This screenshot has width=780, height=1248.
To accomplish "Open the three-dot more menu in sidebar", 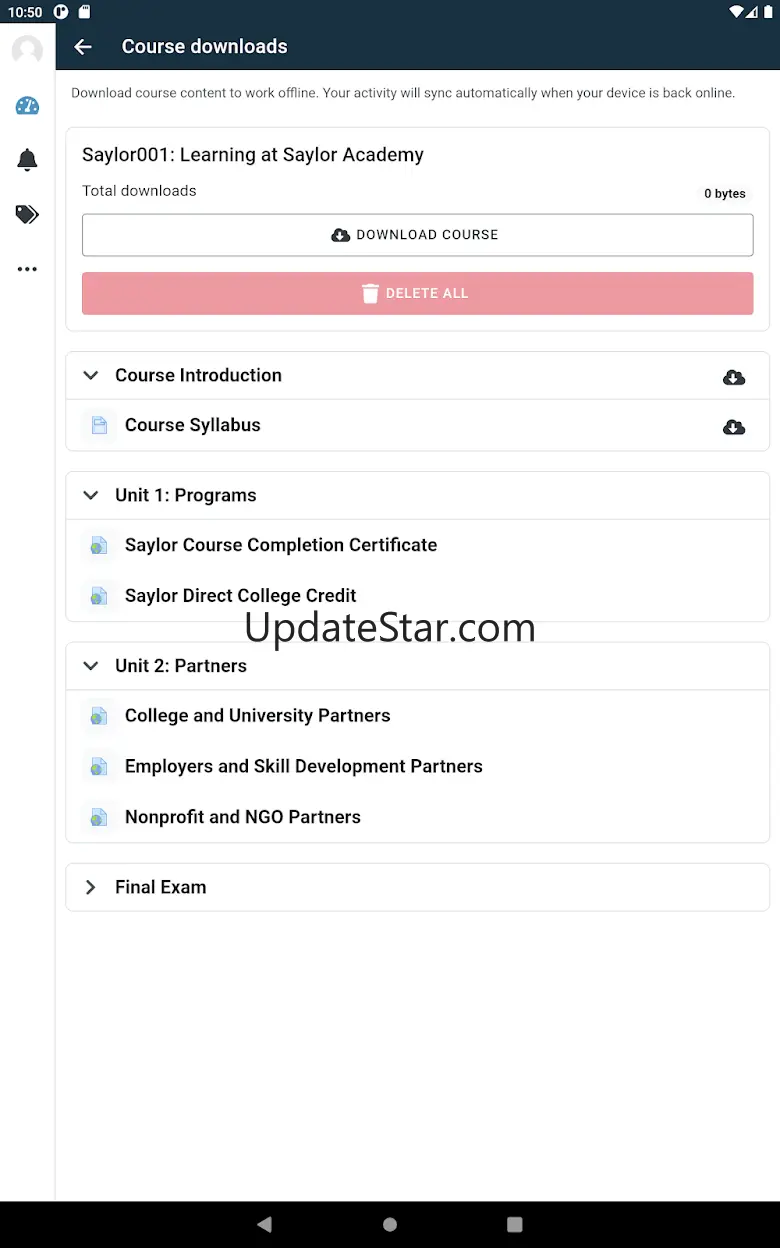I will [27, 269].
